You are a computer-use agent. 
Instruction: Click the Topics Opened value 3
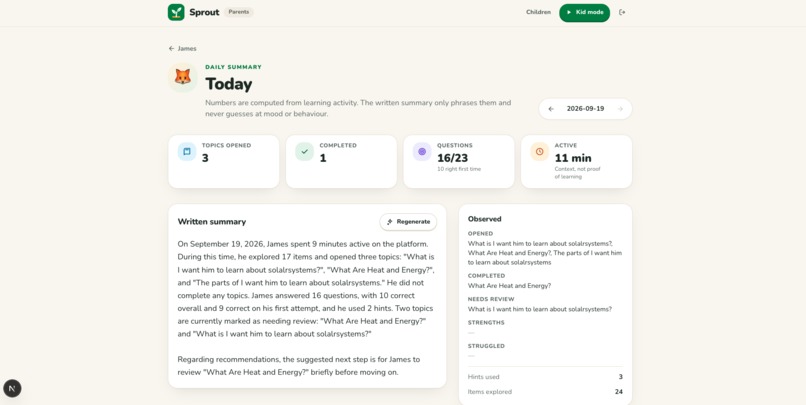click(205, 158)
